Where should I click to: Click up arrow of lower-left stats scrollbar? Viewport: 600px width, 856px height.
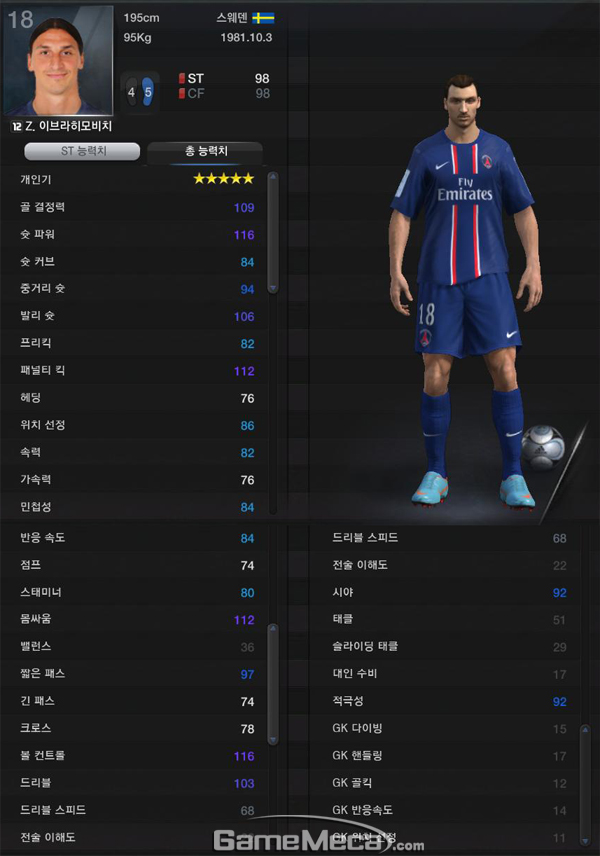coord(273,629)
